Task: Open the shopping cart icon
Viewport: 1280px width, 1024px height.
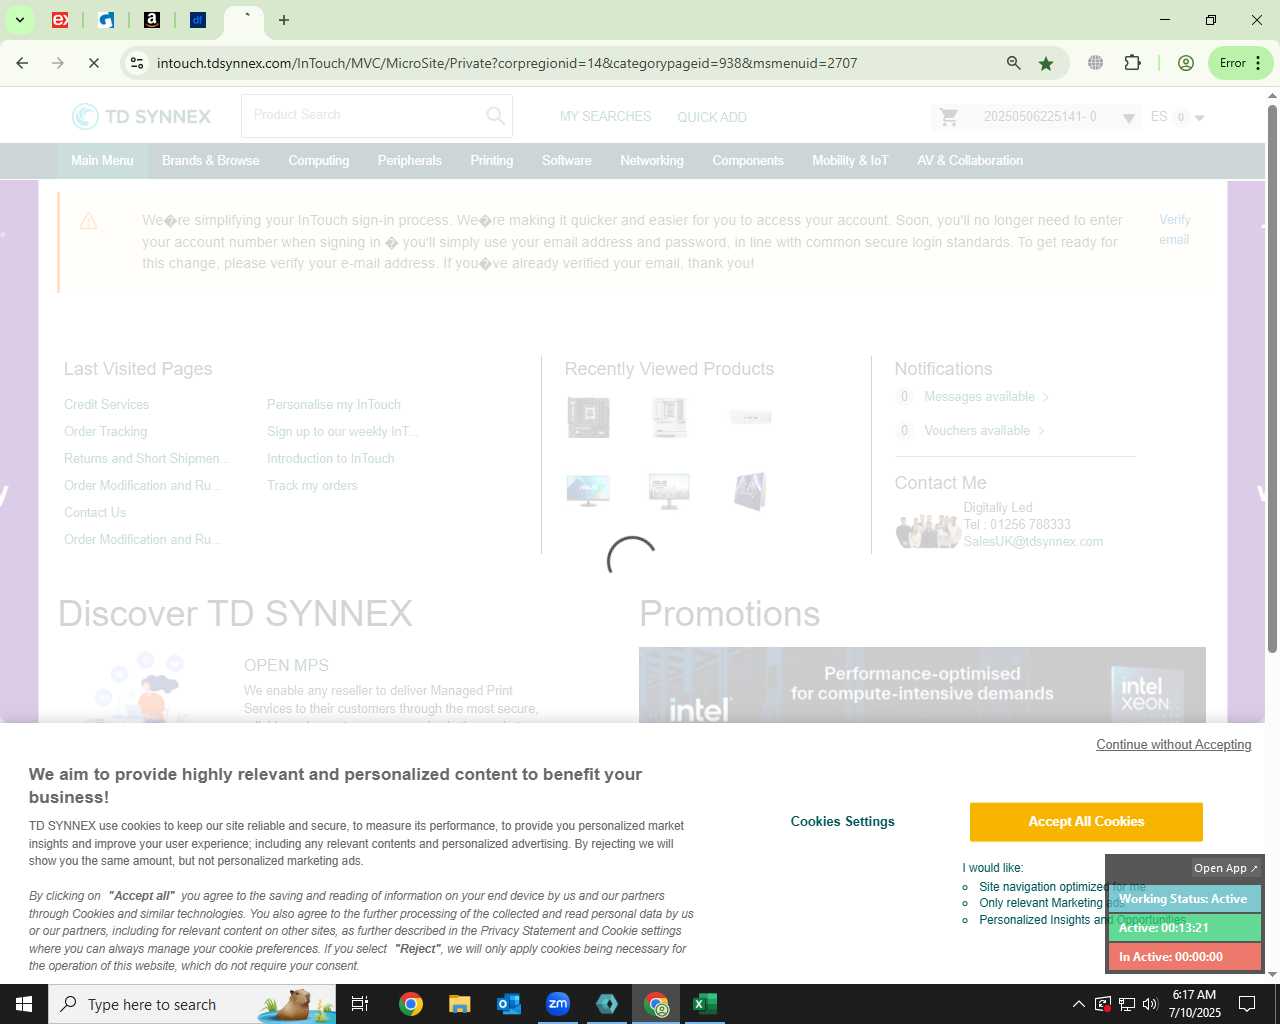Action: [949, 117]
